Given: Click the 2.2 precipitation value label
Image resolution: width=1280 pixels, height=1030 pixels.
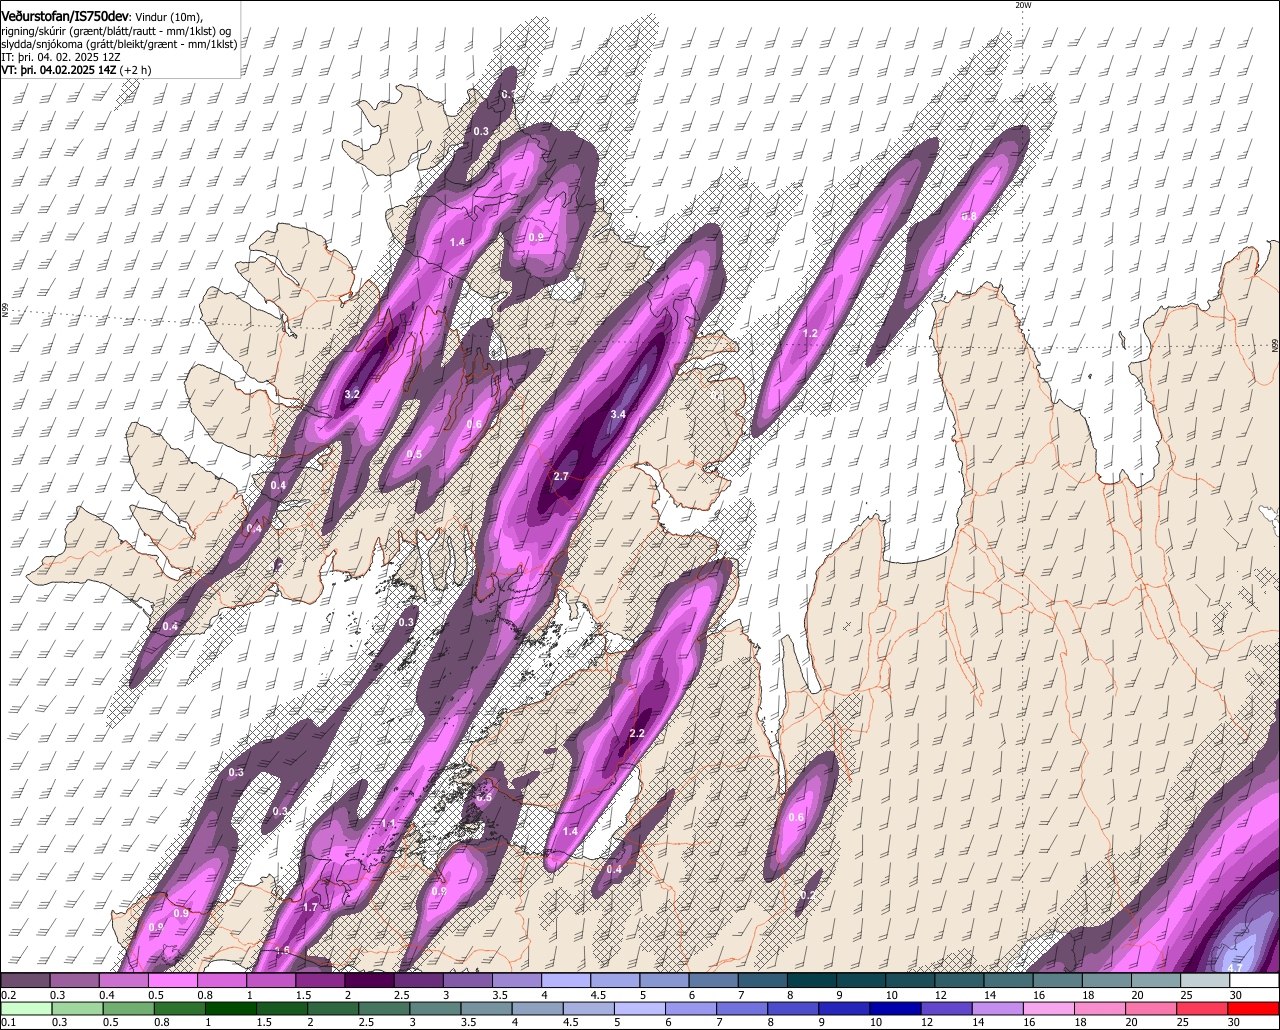Looking at the screenshot, I should (x=637, y=734).
